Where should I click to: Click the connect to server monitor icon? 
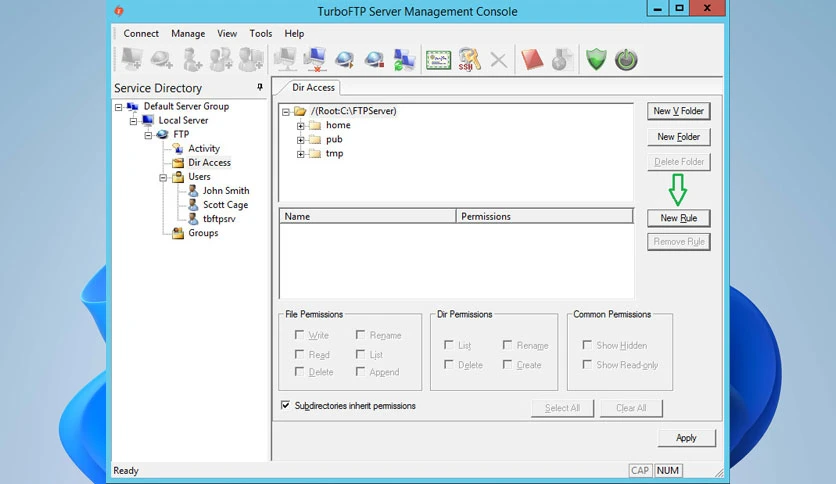coord(285,59)
